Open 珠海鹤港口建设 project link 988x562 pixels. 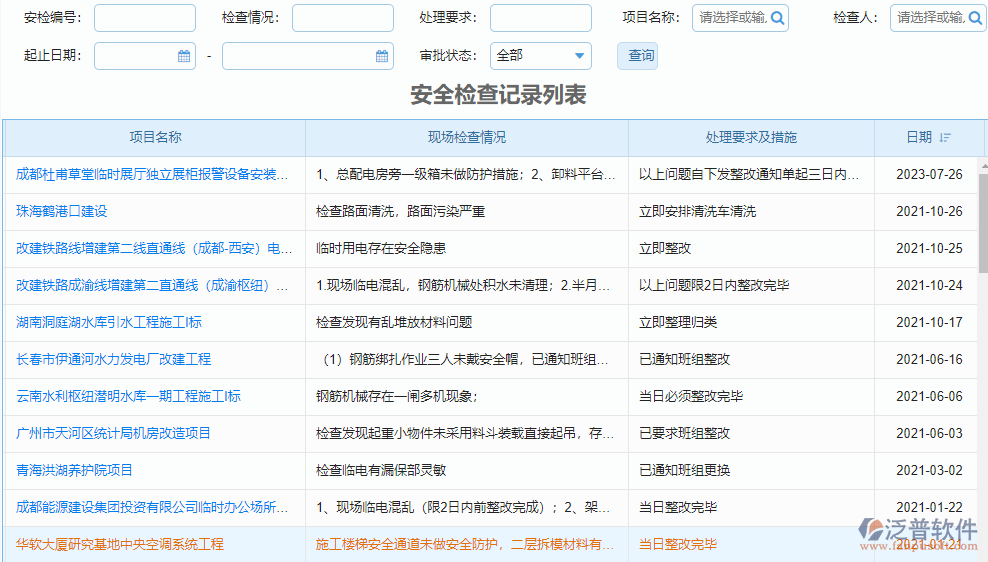coord(62,211)
